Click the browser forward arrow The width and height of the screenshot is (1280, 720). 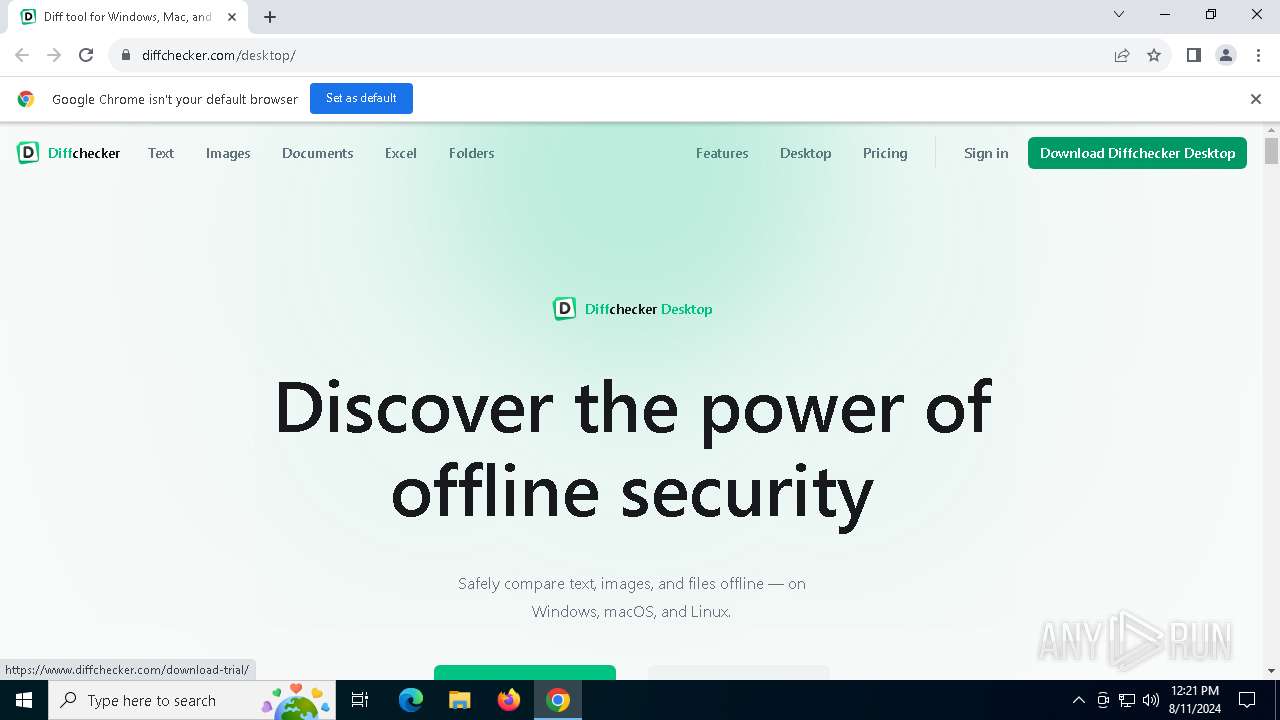[x=54, y=55]
